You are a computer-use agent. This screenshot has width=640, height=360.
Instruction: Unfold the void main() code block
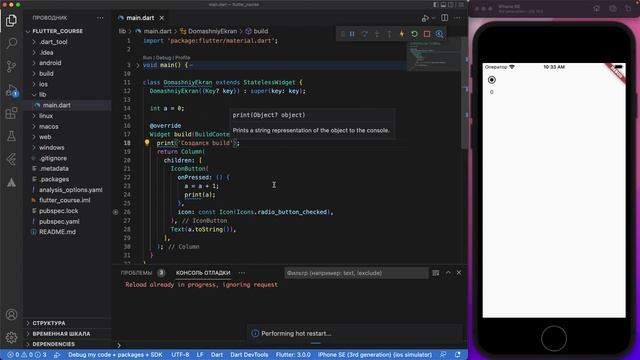(x=138, y=65)
